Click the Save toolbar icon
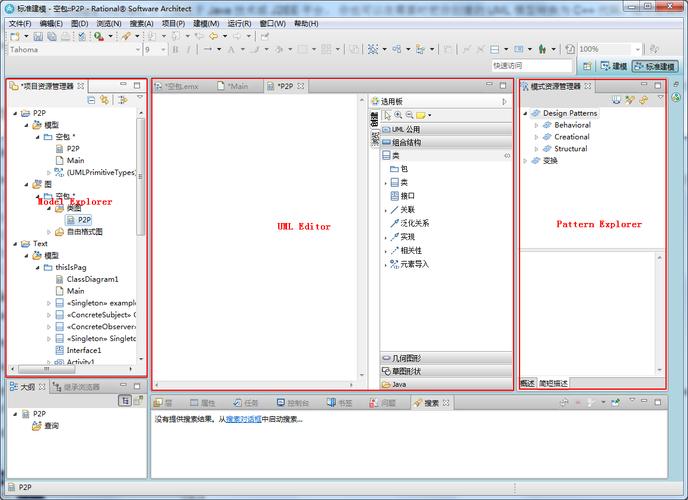This screenshot has height=500, width=688. tap(38, 36)
